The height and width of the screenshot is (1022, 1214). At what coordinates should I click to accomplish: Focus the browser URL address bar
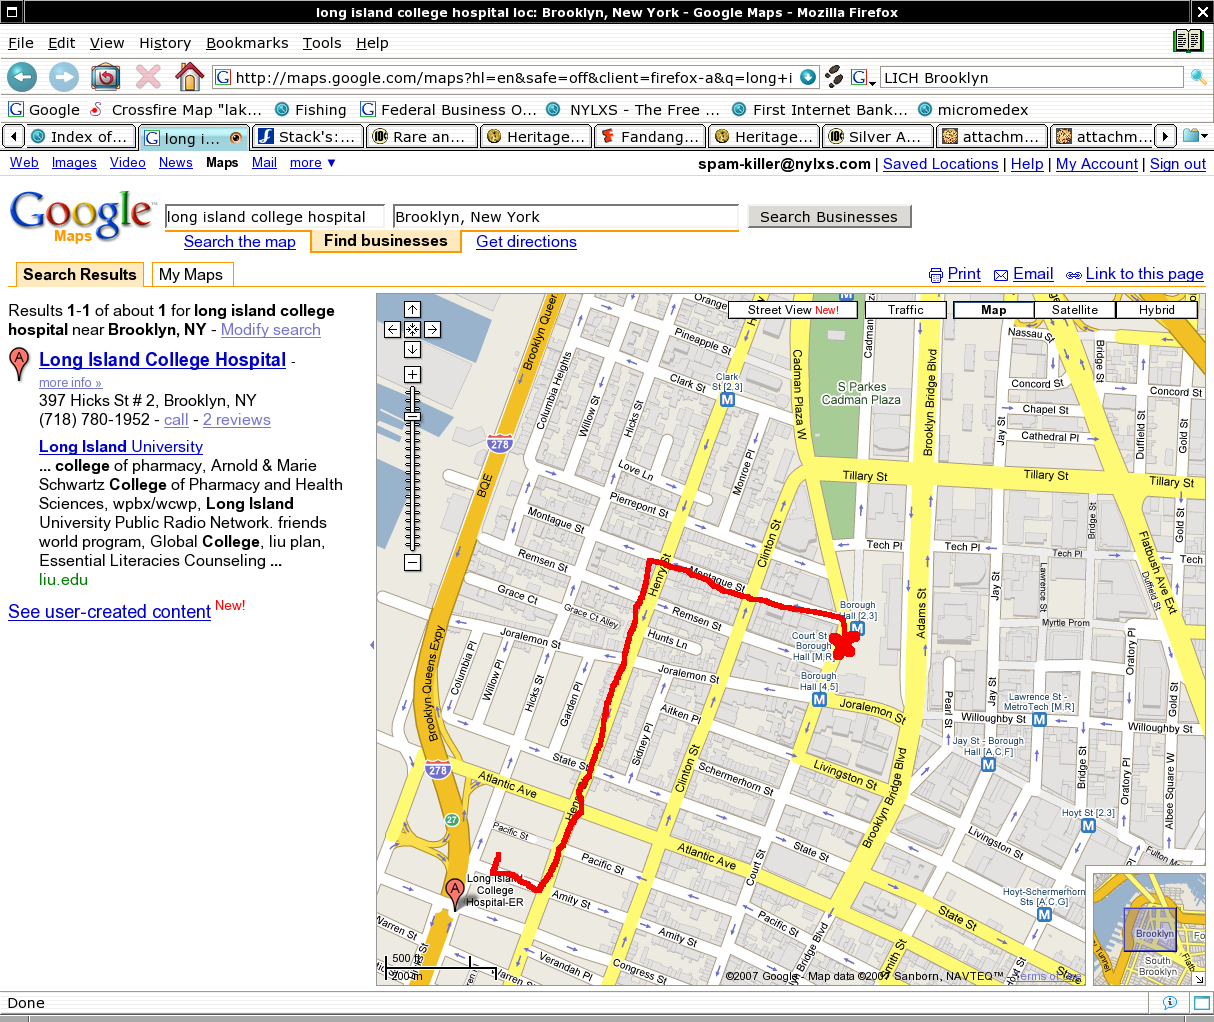click(515, 78)
